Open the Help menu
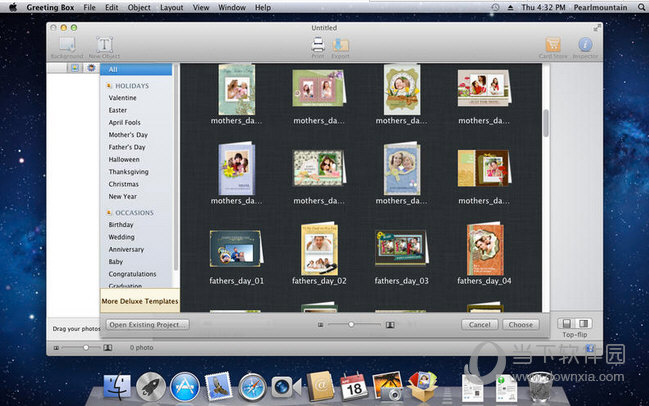The width and height of the screenshot is (649, 406). (263, 7)
